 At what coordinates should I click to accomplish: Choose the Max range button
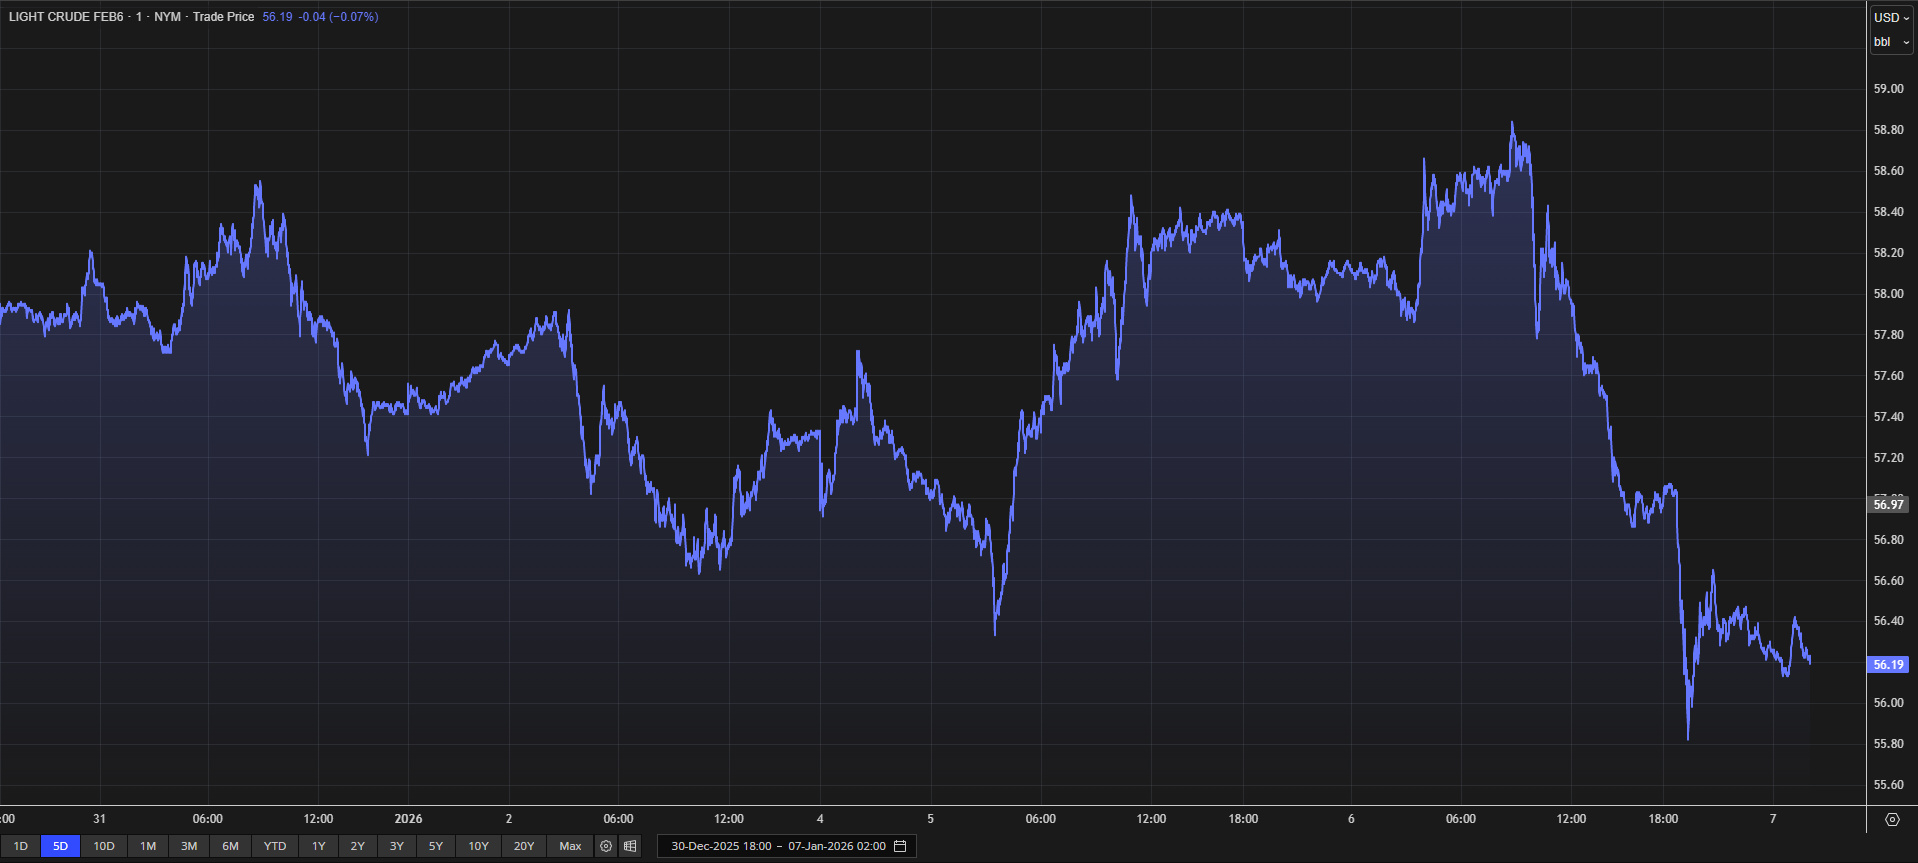click(571, 846)
